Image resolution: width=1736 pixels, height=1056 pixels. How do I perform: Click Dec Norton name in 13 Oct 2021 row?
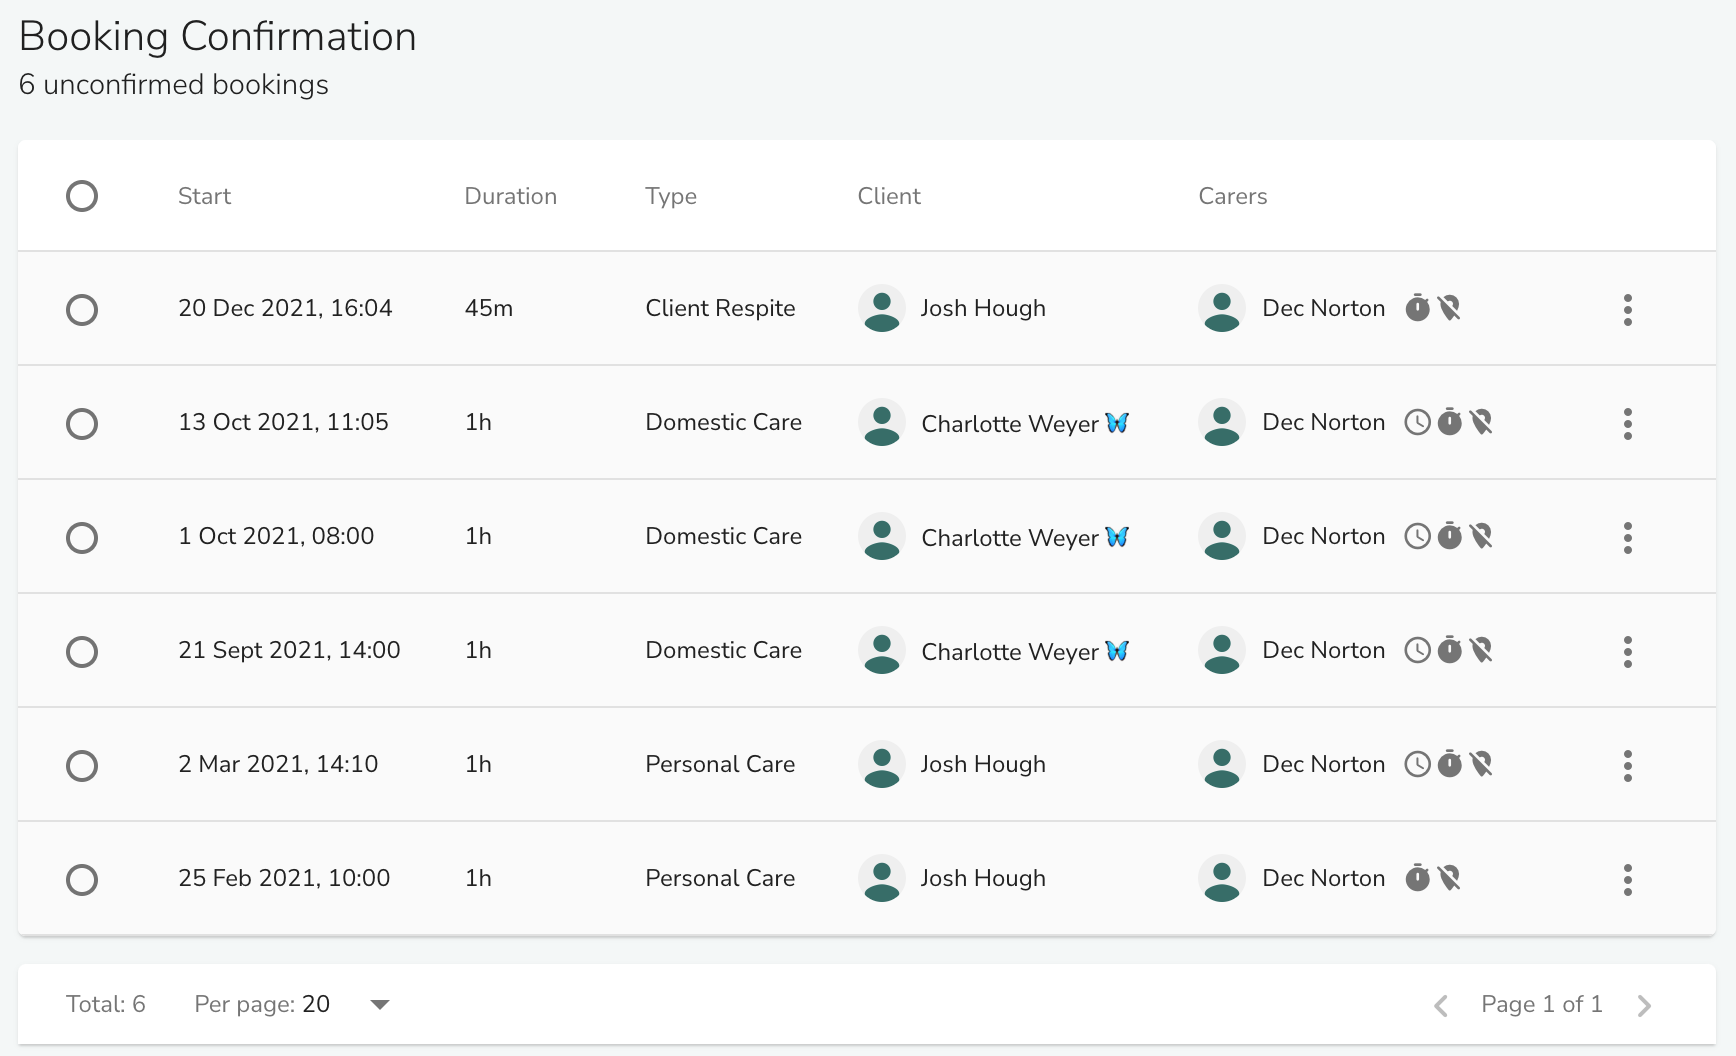coord(1323,422)
